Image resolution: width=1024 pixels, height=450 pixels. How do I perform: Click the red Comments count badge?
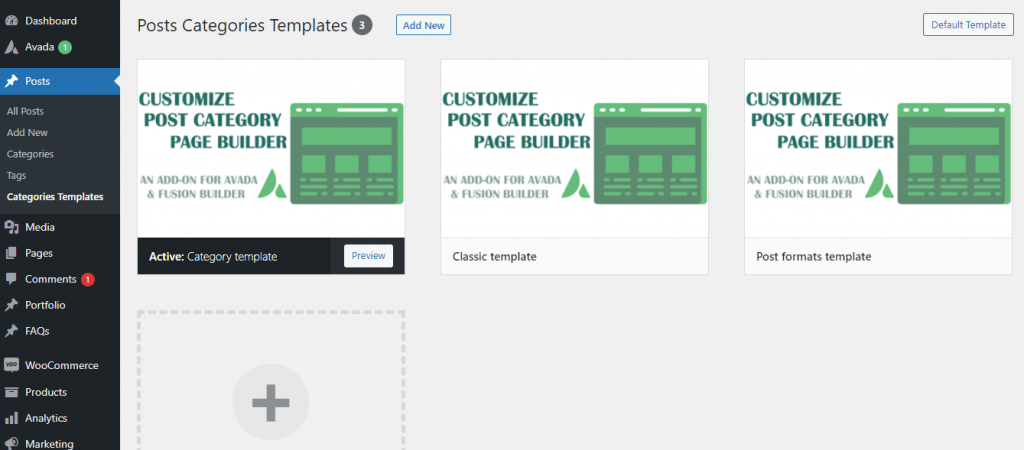tap(88, 280)
